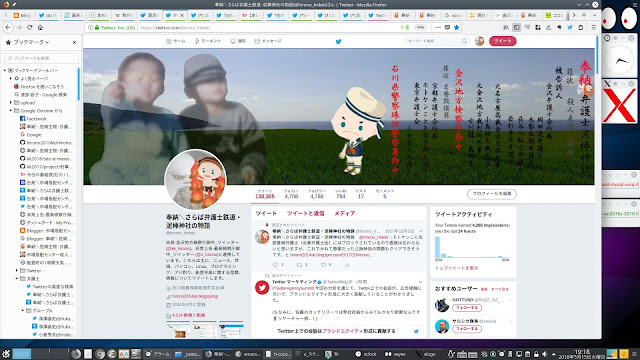Close the bookmarks sidebar with X
Screen dimensions: 640x360
click(x=74, y=42)
